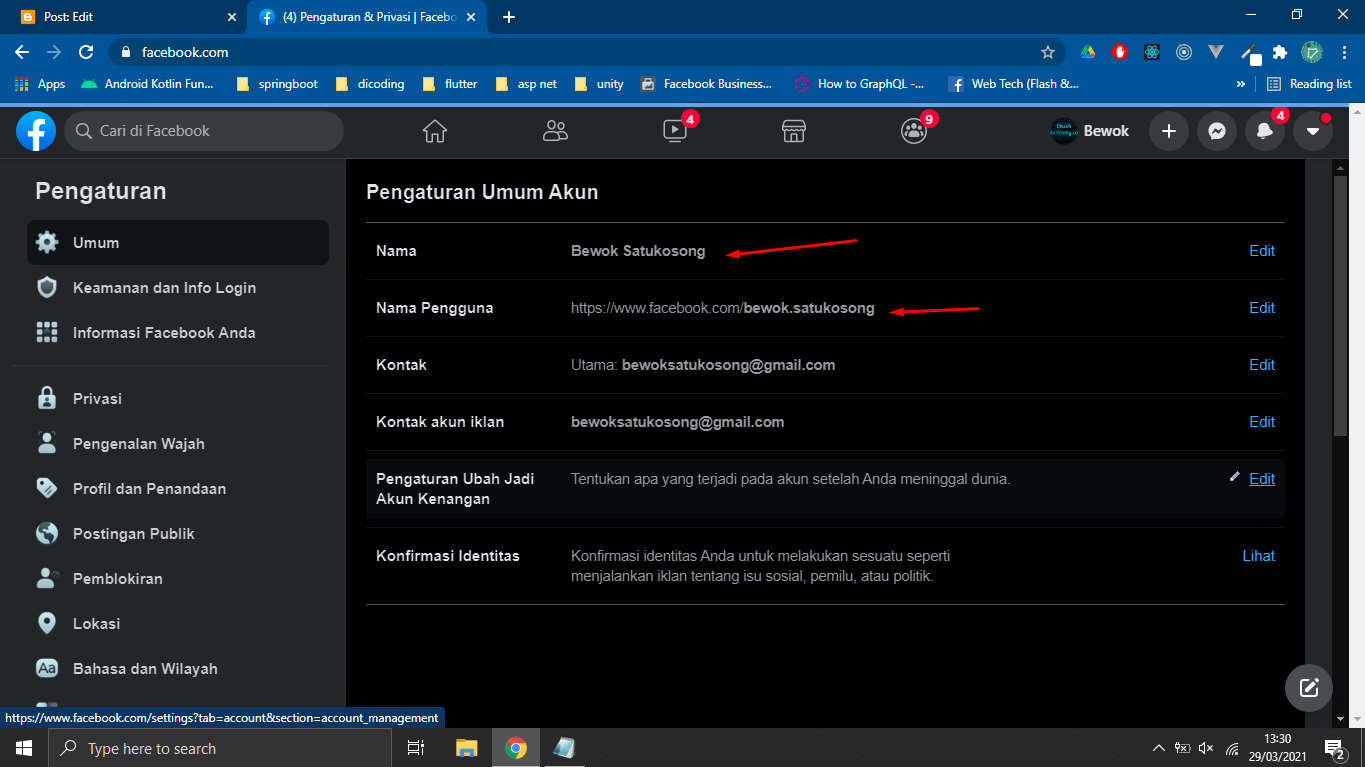Open the Extensions puzzle icon

(x=1280, y=52)
